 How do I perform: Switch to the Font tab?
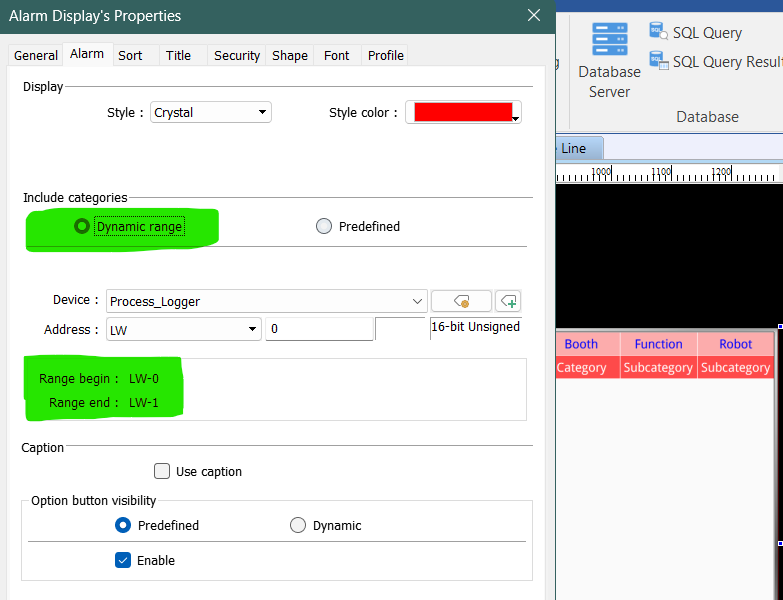tap(337, 56)
